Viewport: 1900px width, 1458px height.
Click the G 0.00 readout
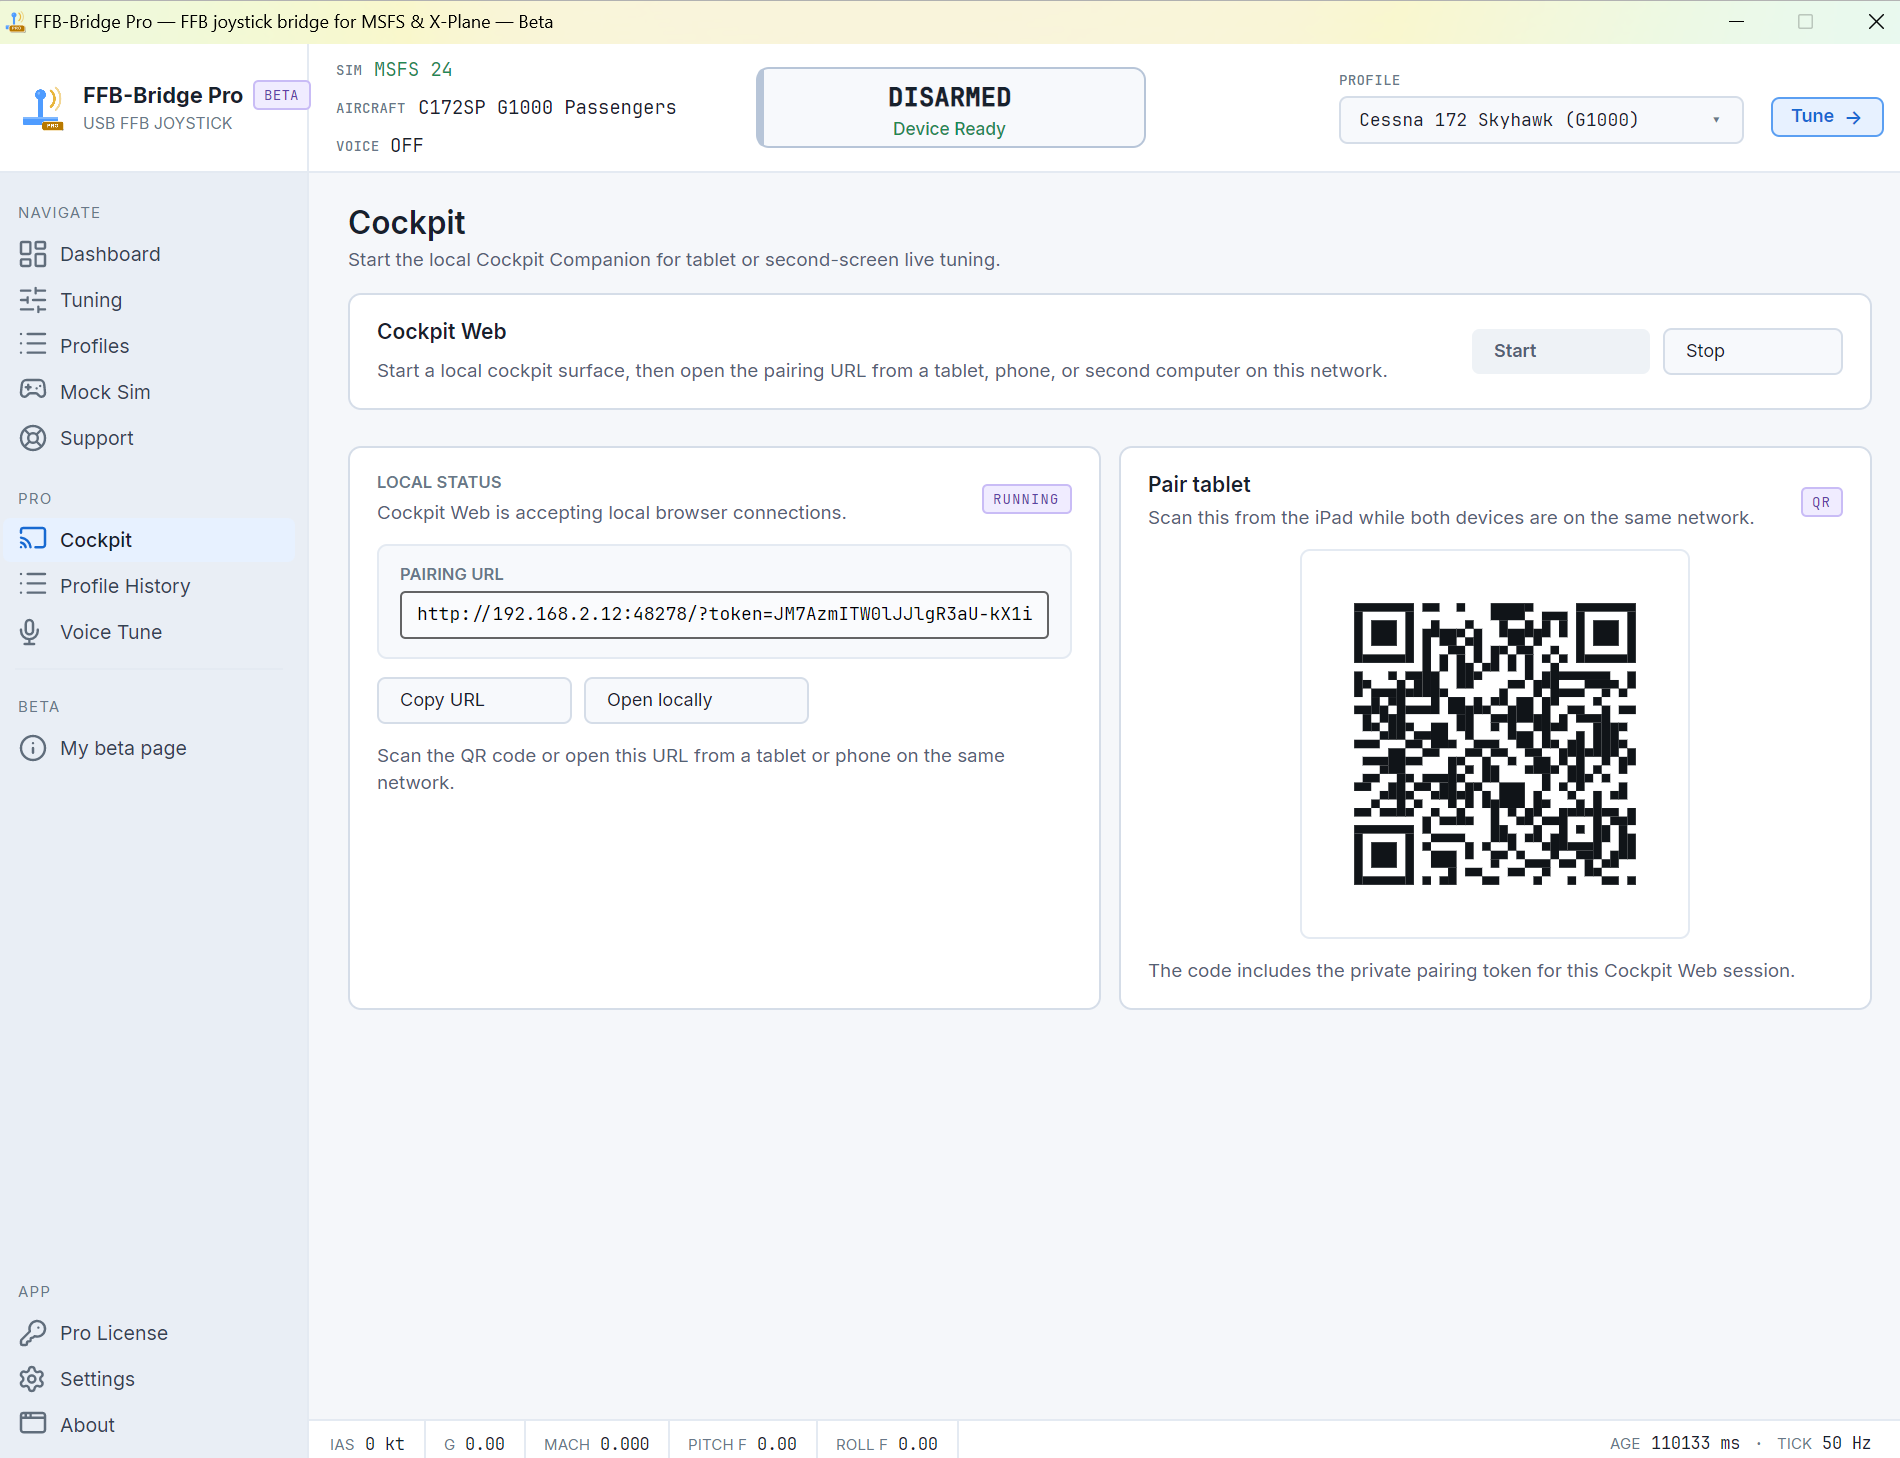474,1444
